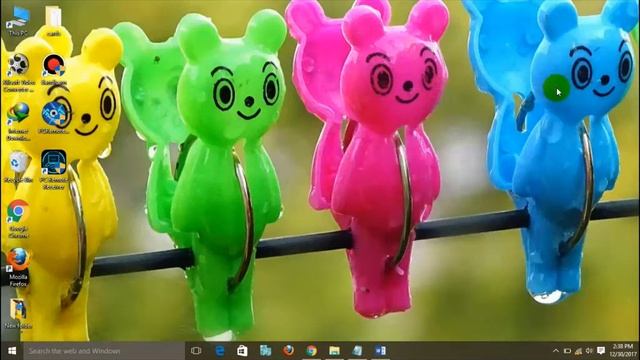This screenshot has width=640, height=360.
Task: Open the network tray icon
Action: point(578,351)
